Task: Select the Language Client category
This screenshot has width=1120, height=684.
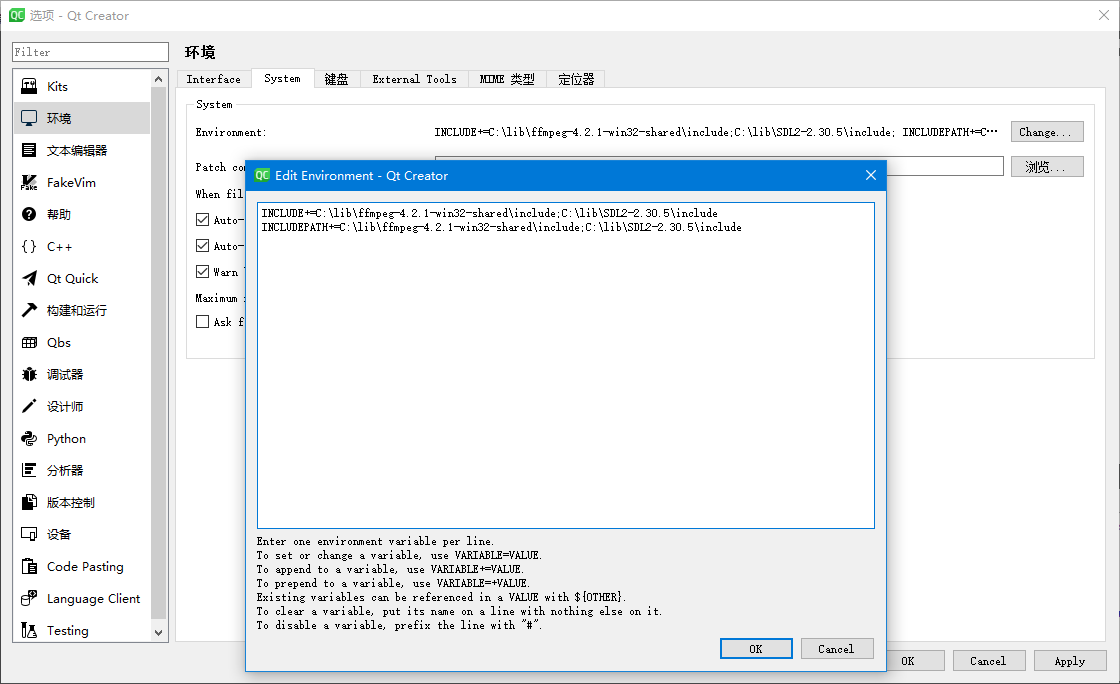Action: [82, 598]
